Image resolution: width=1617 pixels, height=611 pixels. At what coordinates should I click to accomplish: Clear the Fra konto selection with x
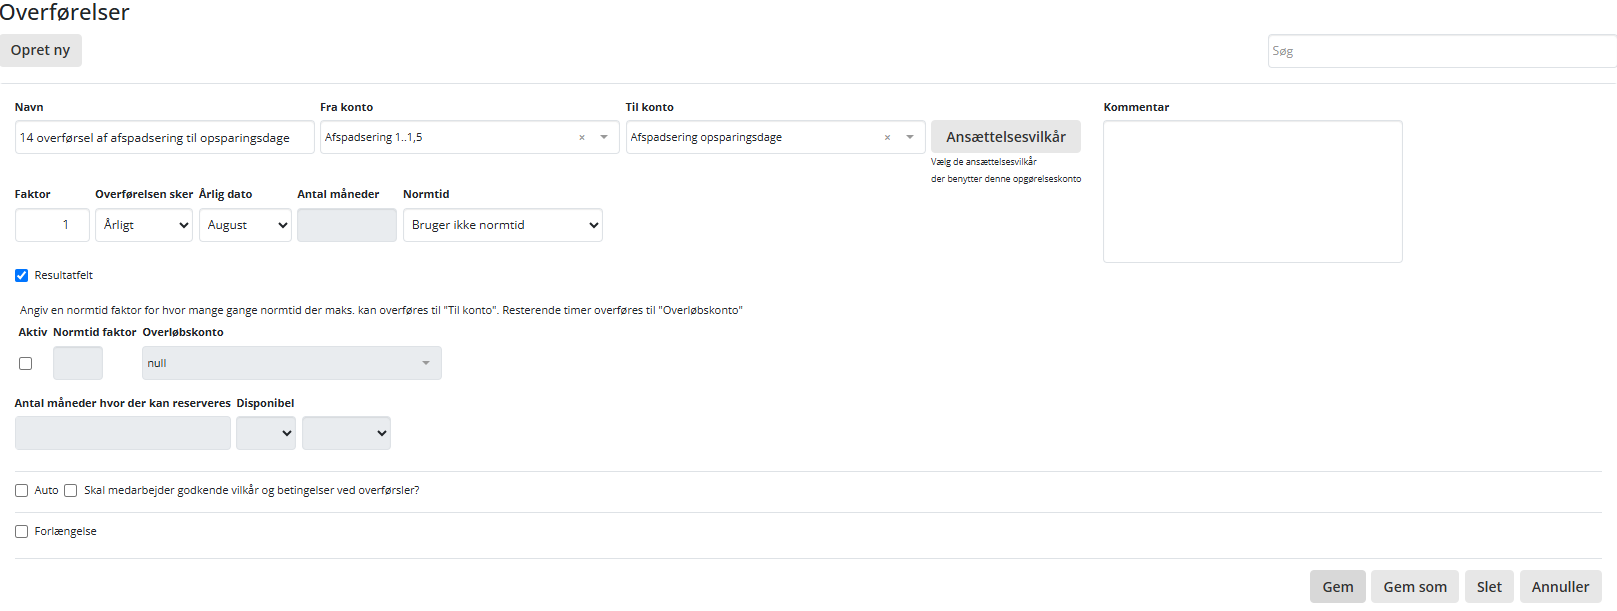point(582,138)
